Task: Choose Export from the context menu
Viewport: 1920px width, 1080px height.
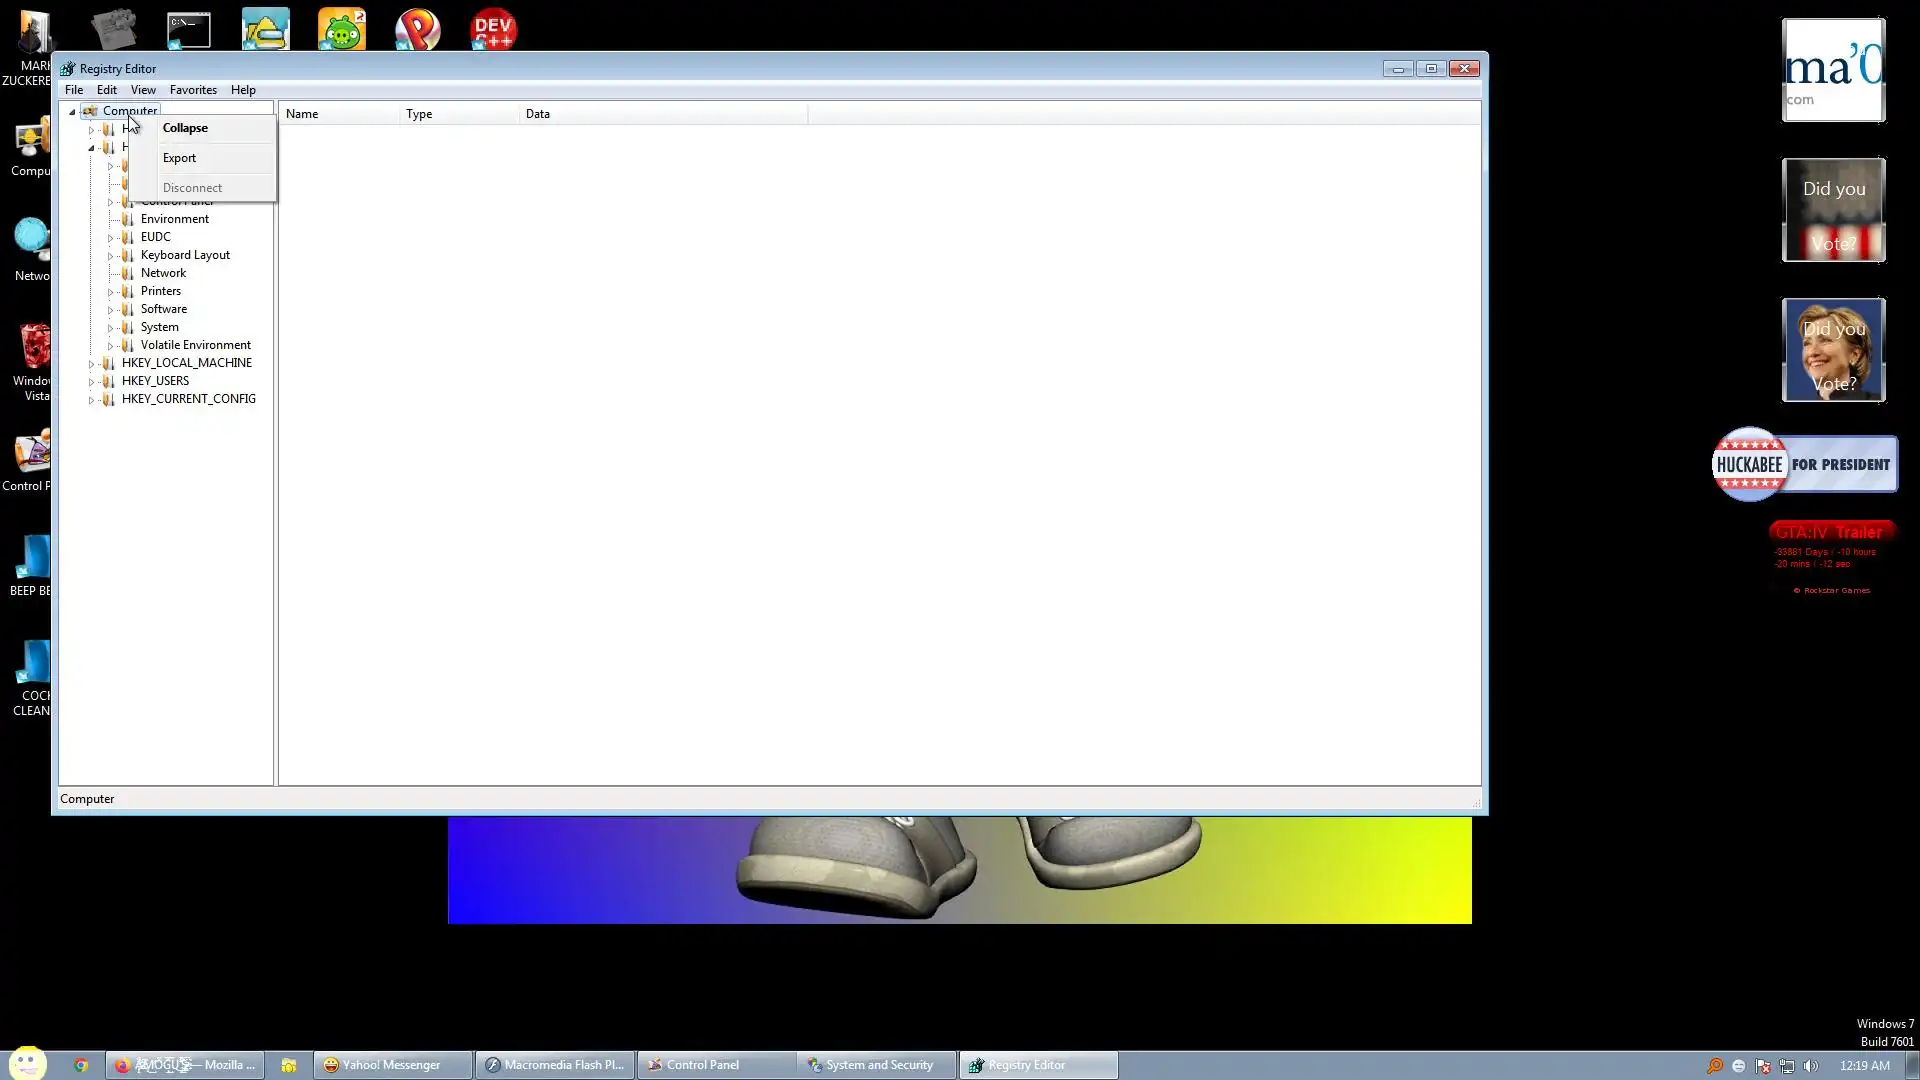Action: 179,158
